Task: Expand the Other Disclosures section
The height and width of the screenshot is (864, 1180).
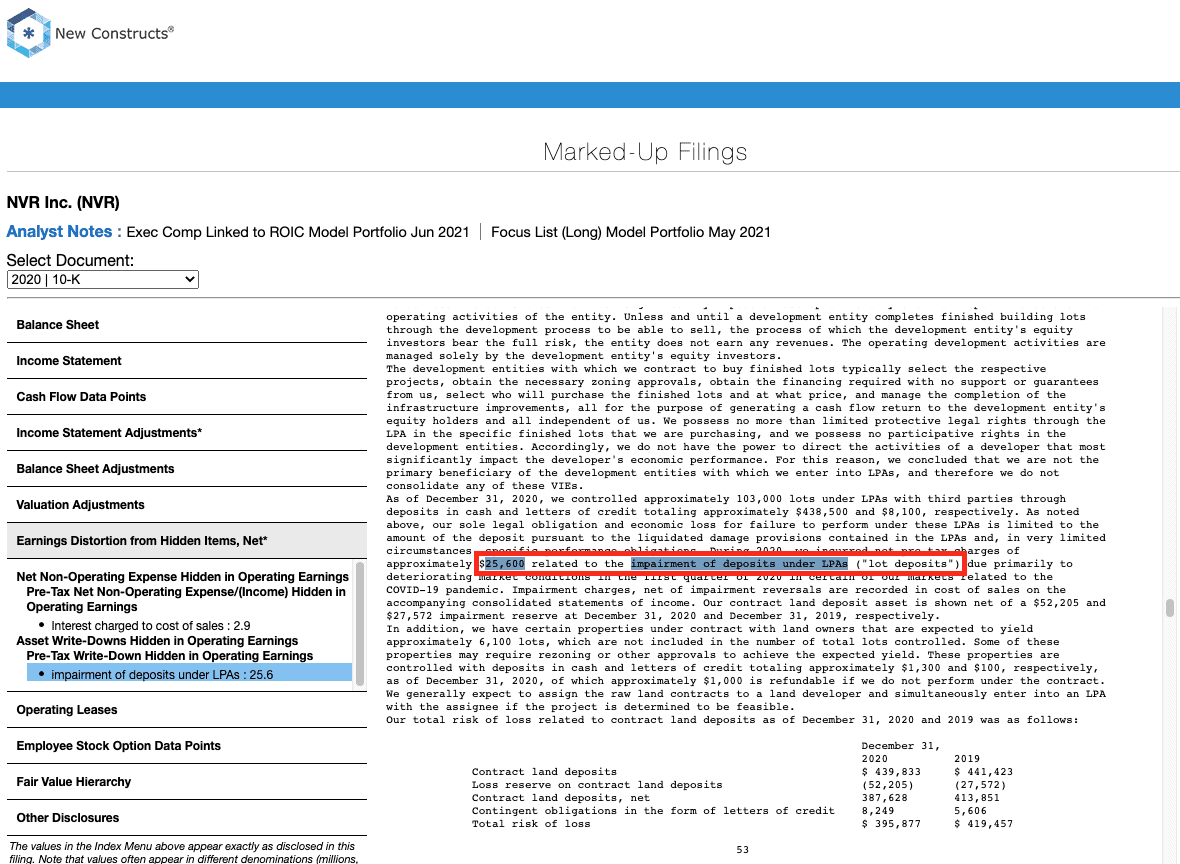Action: pos(187,818)
